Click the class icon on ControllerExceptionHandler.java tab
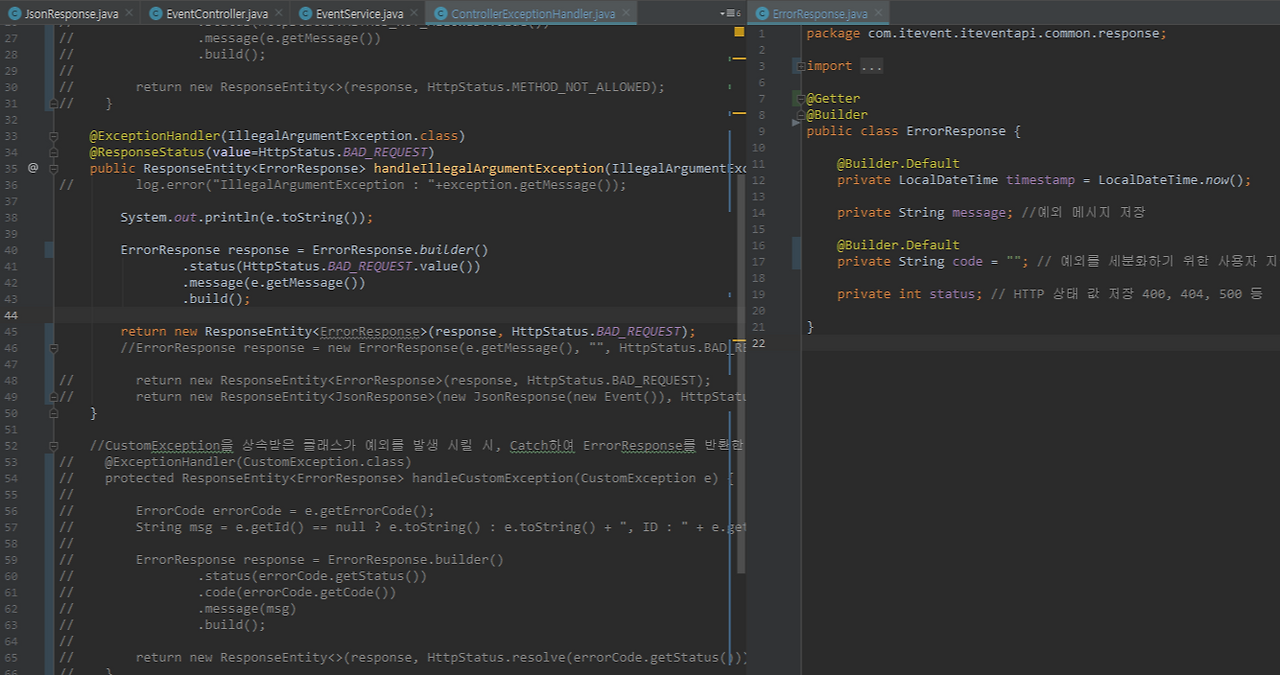Image resolution: width=1280 pixels, height=675 pixels. (x=443, y=14)
